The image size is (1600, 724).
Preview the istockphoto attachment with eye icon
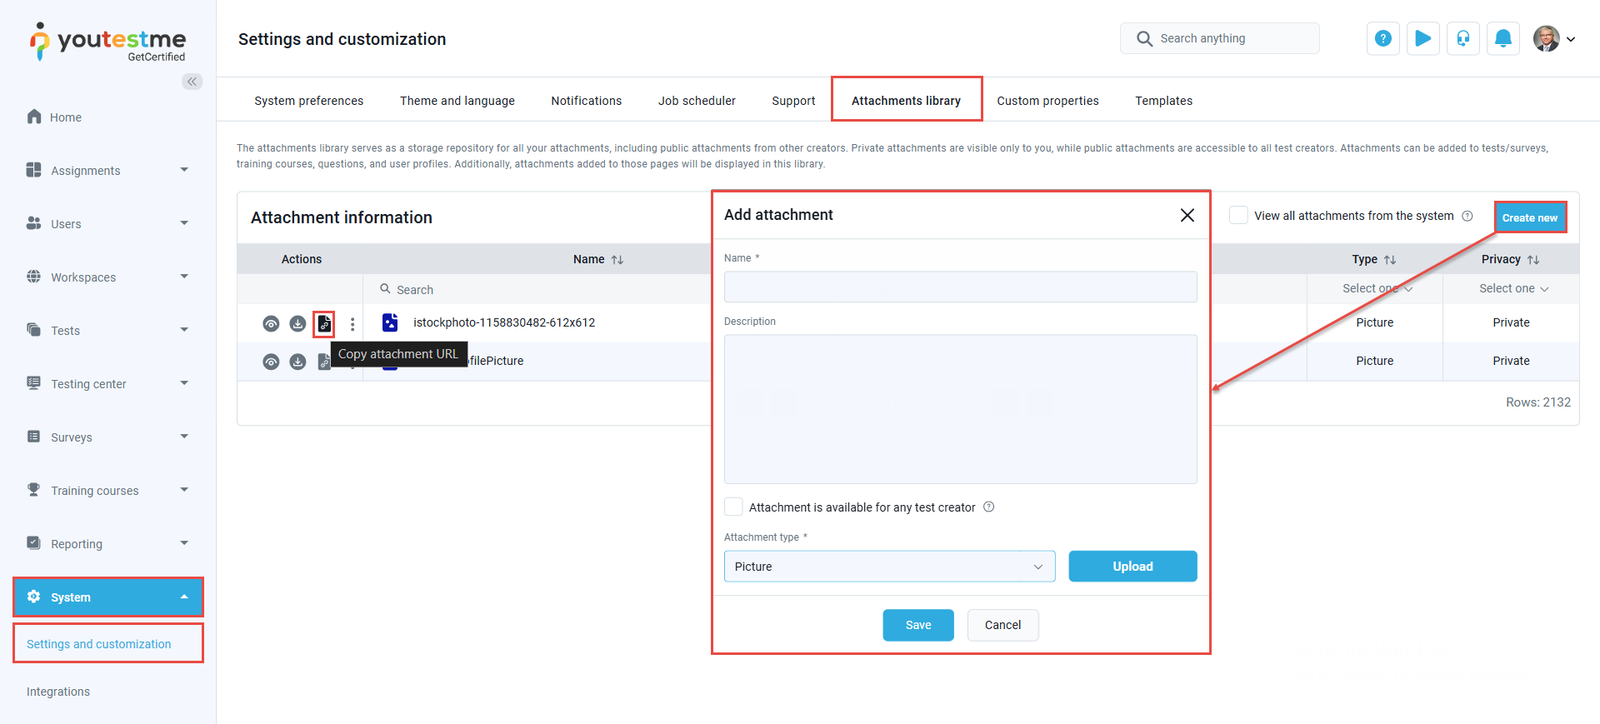[x=271, y=324]
